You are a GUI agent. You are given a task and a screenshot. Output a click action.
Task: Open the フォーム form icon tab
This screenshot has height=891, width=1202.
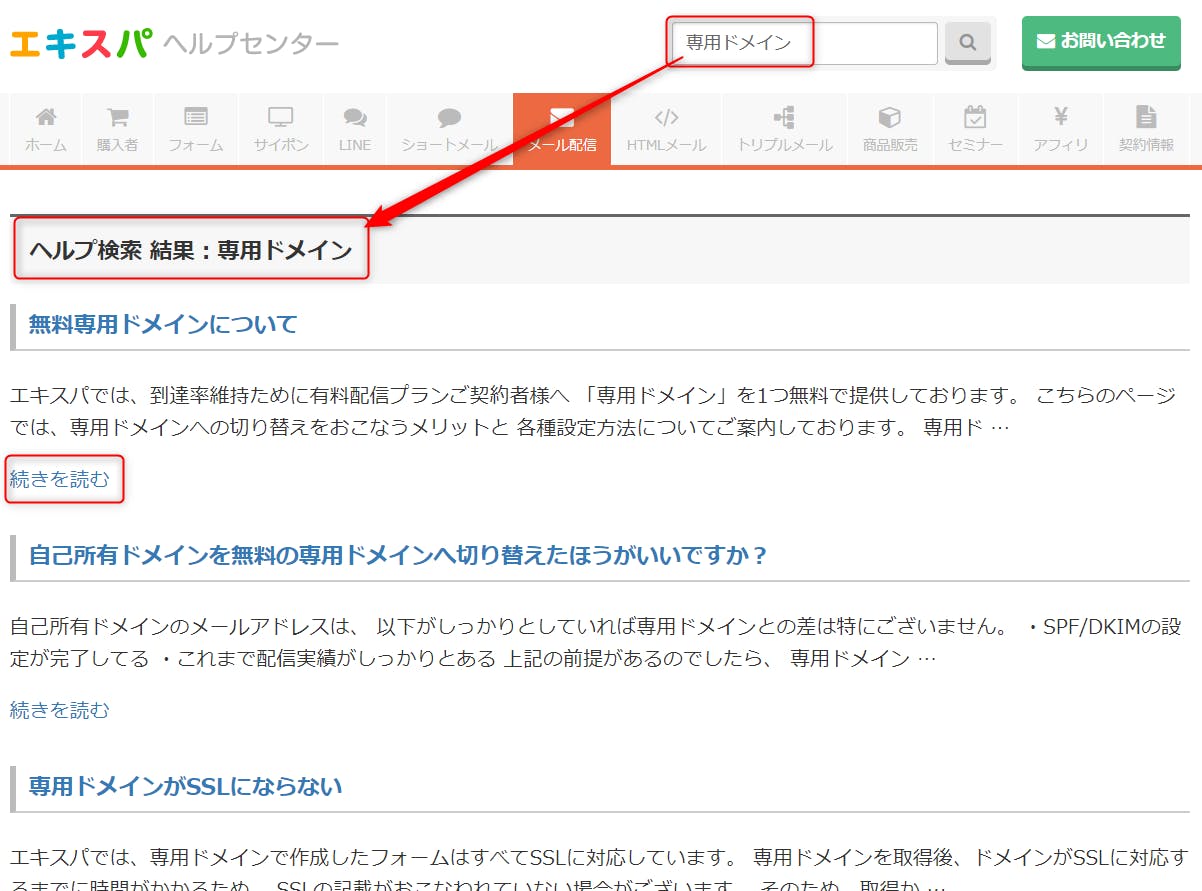pos(195,129)
